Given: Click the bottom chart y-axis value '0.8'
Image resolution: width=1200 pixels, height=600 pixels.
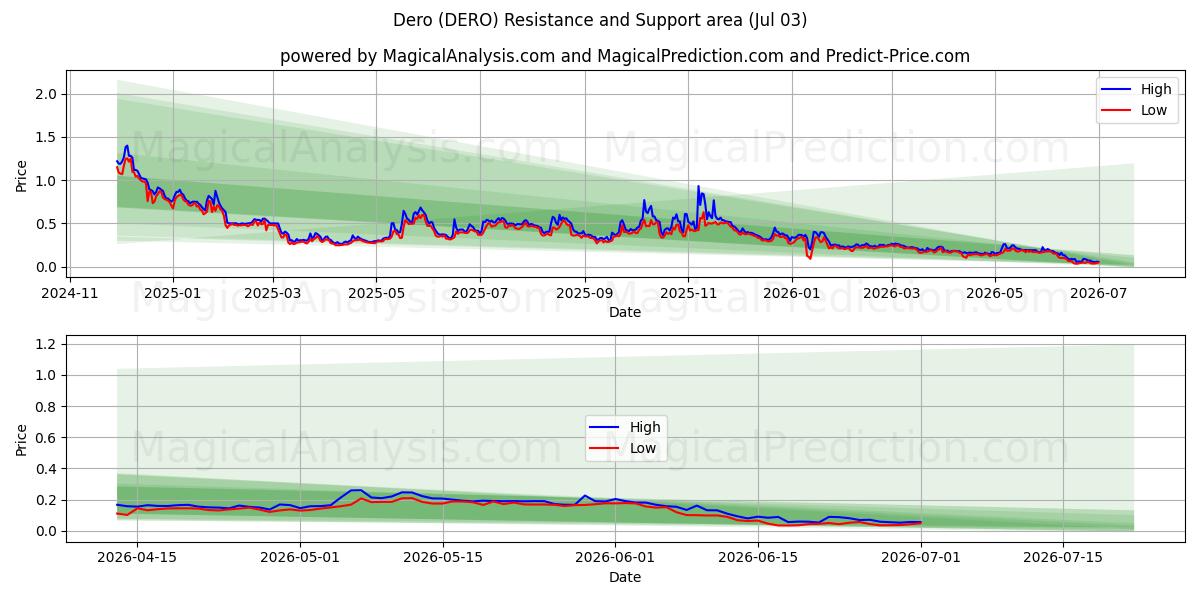Looking at the screenshot, I should [48, 407].
